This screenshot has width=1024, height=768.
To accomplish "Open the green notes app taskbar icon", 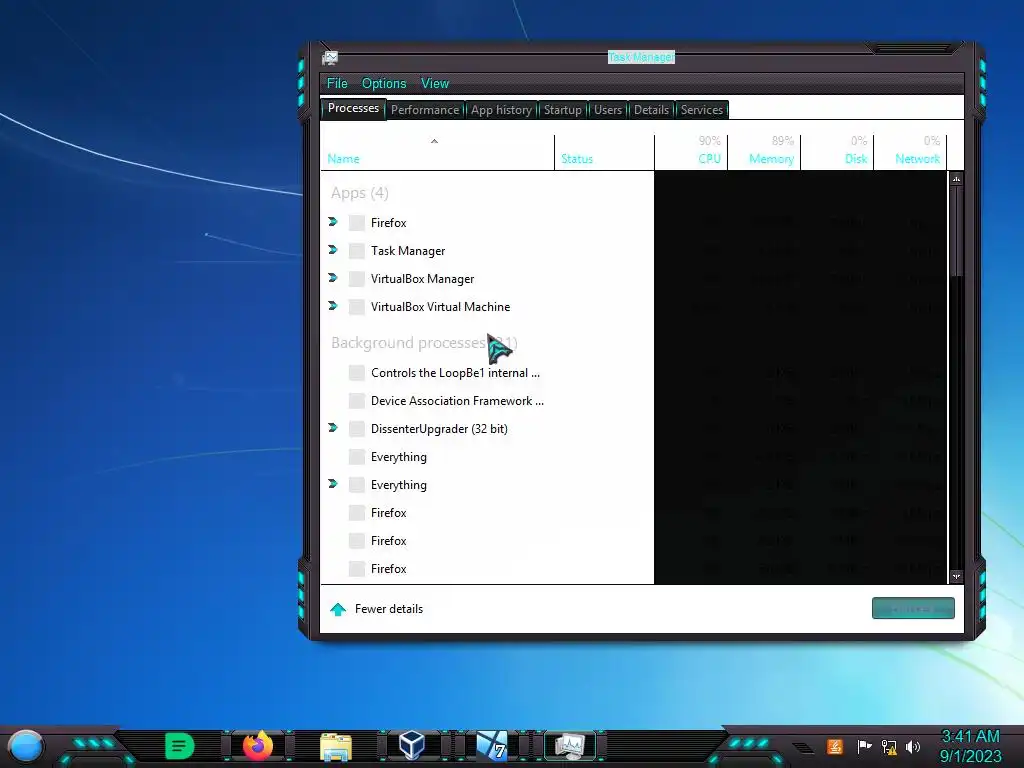I will 180,746.
